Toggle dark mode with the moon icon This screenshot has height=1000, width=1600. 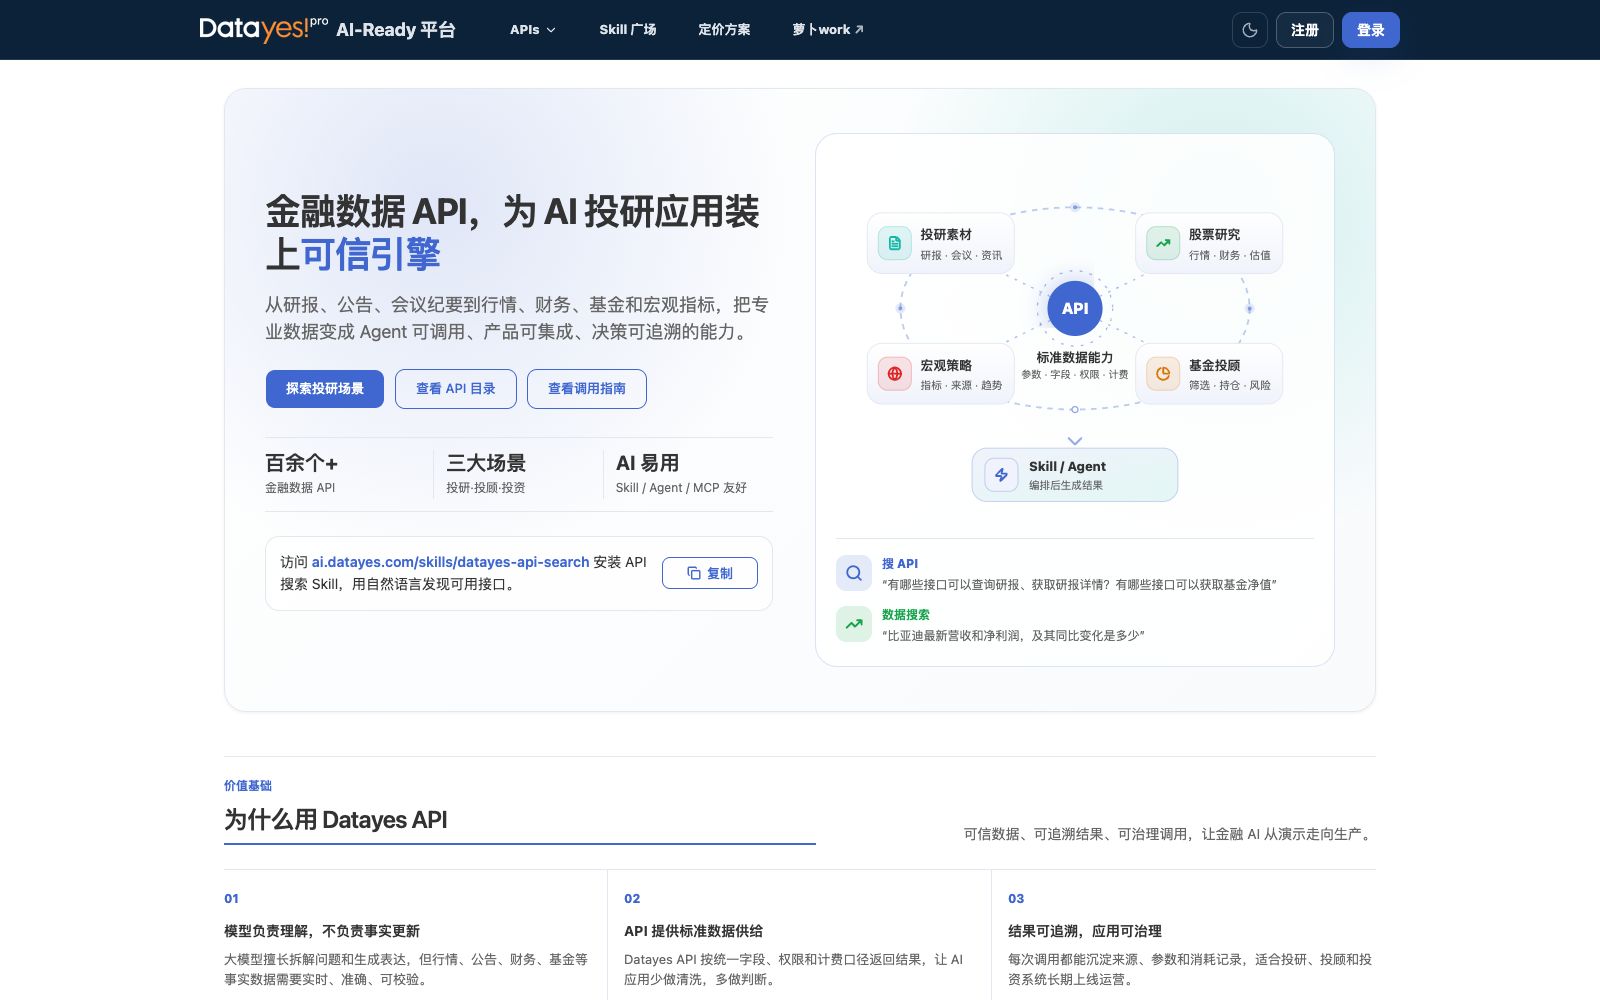click(x=1250, y=30)
